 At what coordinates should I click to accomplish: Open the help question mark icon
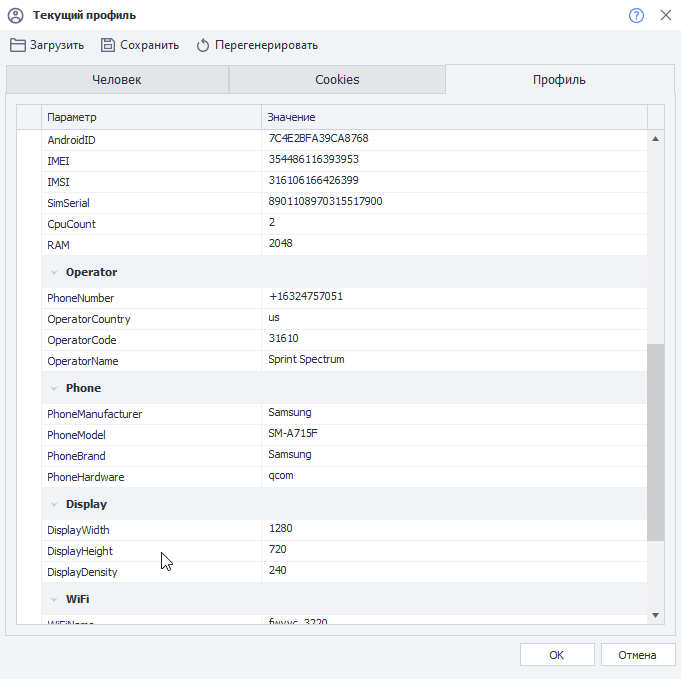636,15
